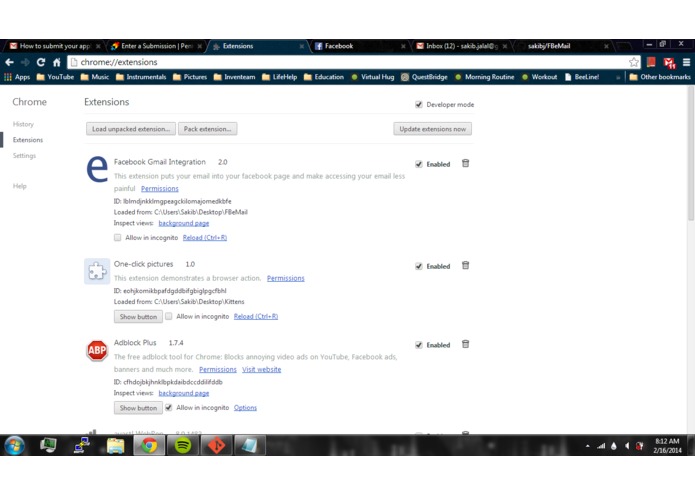Image resolution: width=695 pixels, height=494 pixels.
Task: Open the Git application on the taskbar
Action: point(216,445)
